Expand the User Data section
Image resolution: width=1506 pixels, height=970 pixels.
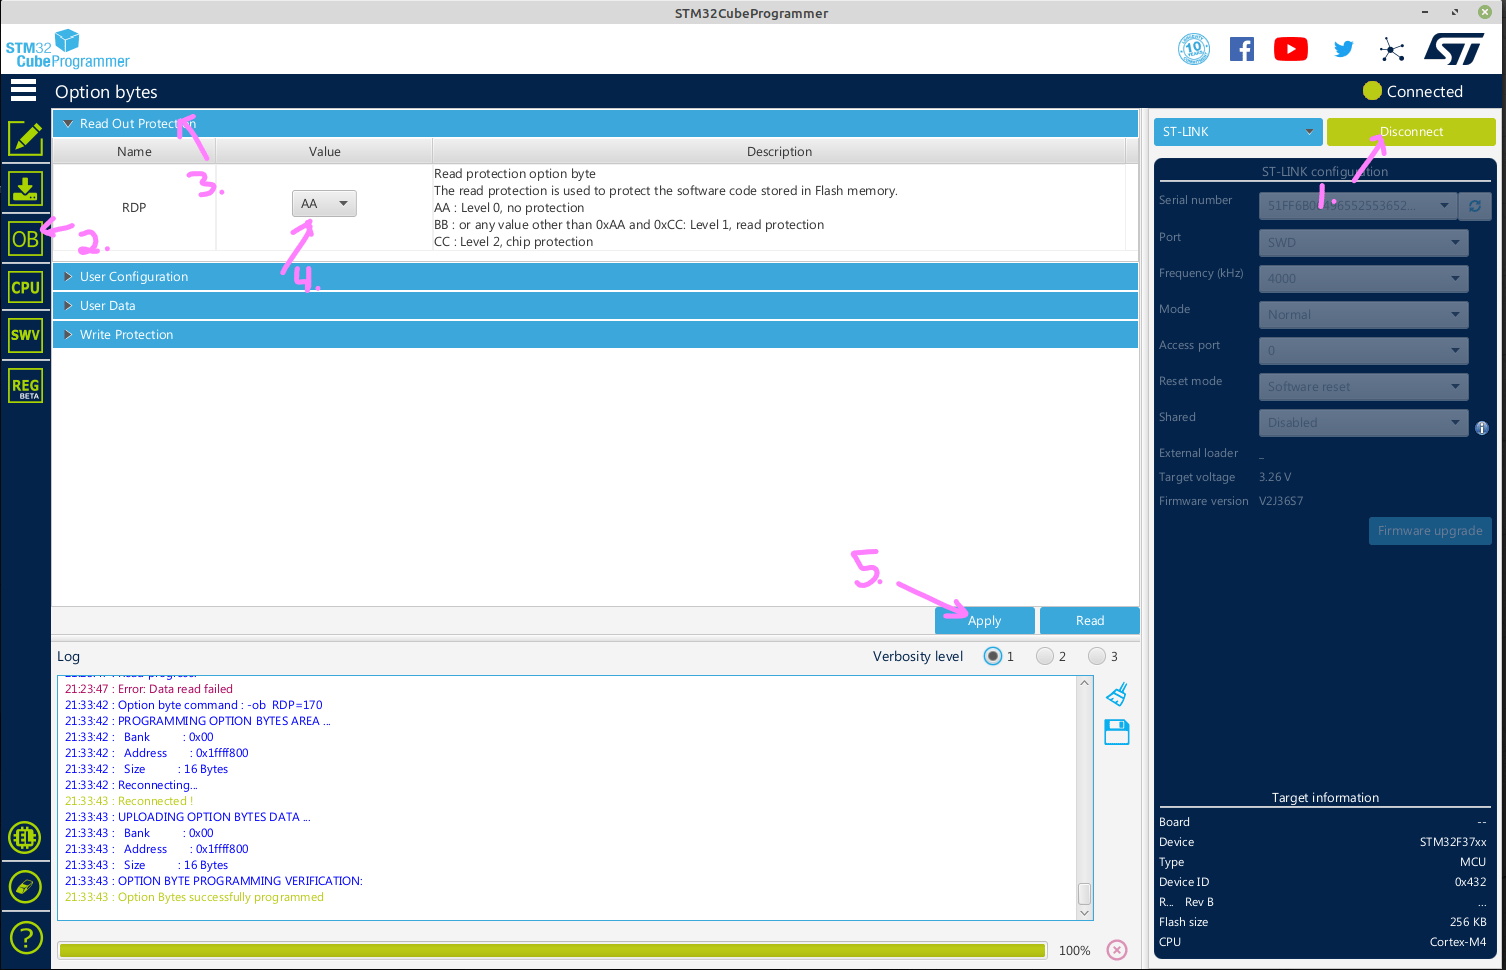pyautogui.click(x=595, y=306)
